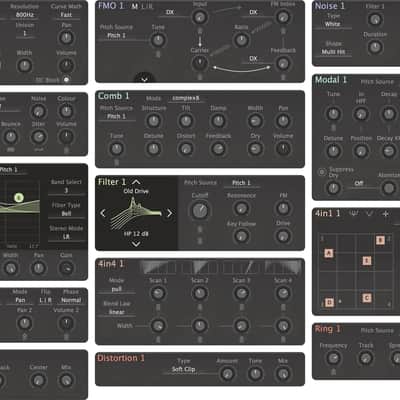Screen dimensions: 400x400
Task: Select waveform thumbnail above Scan 4
Action: pyautogui.click(x=283, y=267)
